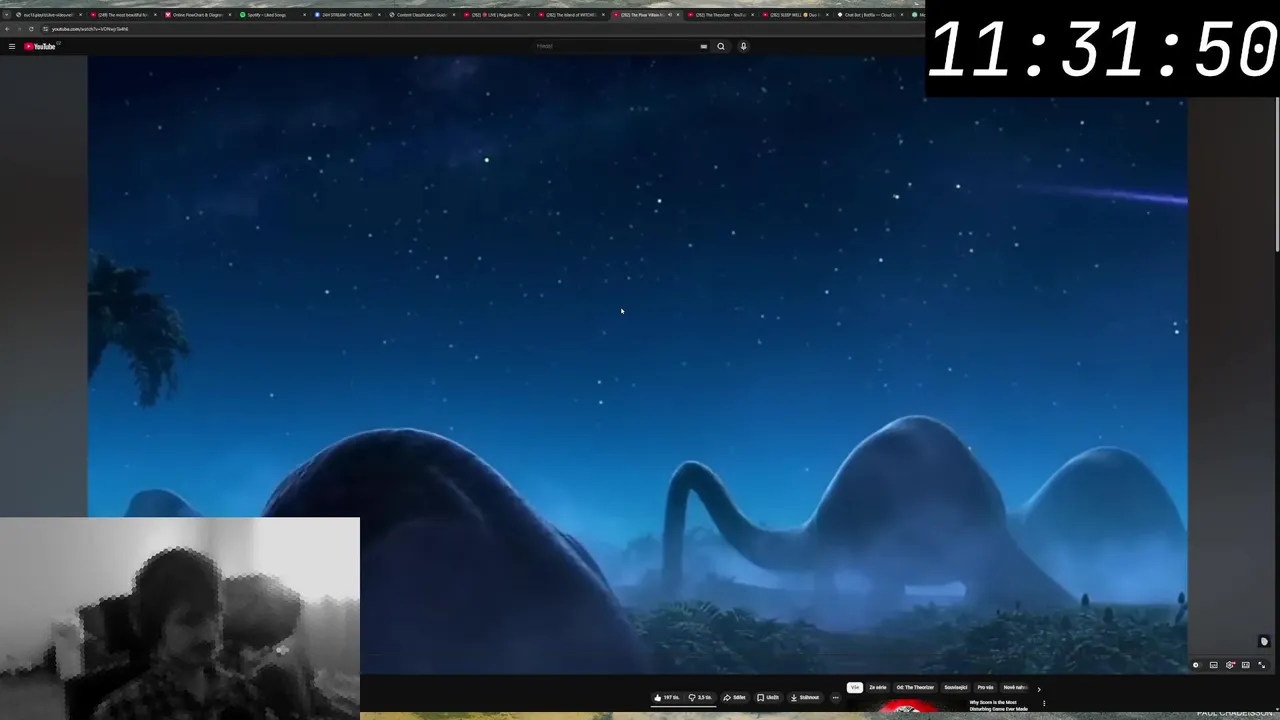Enter fullscreen with the player fullscreen icon
Image resolution: width=1280 pixels, height=720 pixels.
pos(1262,665)
